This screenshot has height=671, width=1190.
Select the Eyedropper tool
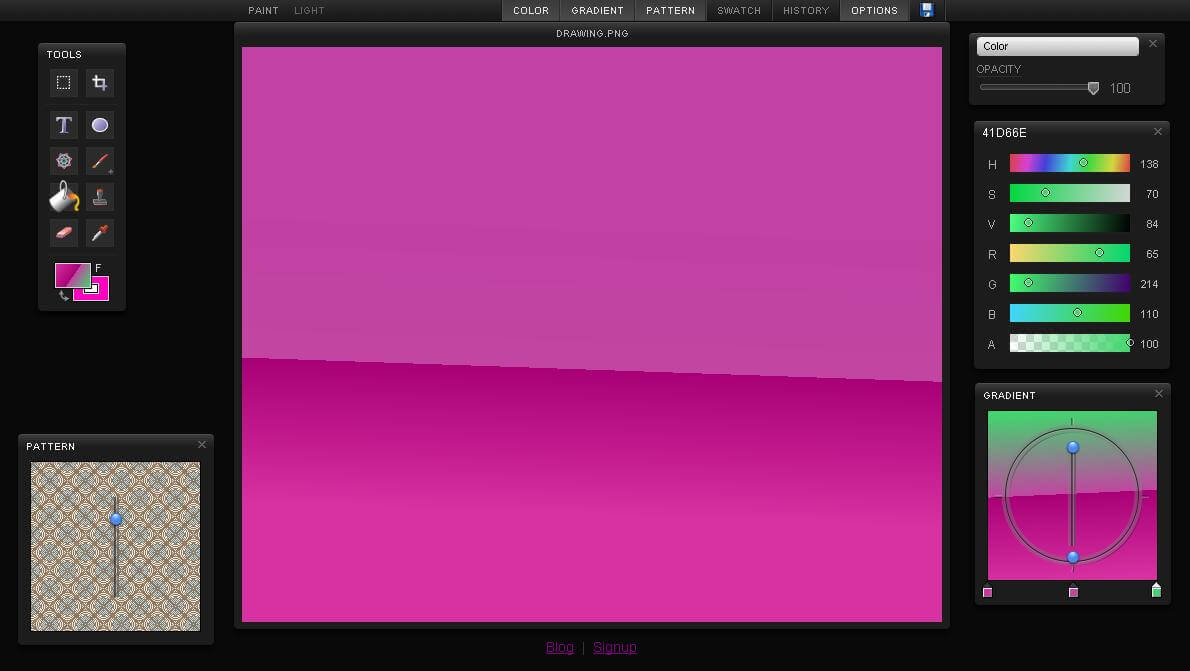(x=99, y=232)
